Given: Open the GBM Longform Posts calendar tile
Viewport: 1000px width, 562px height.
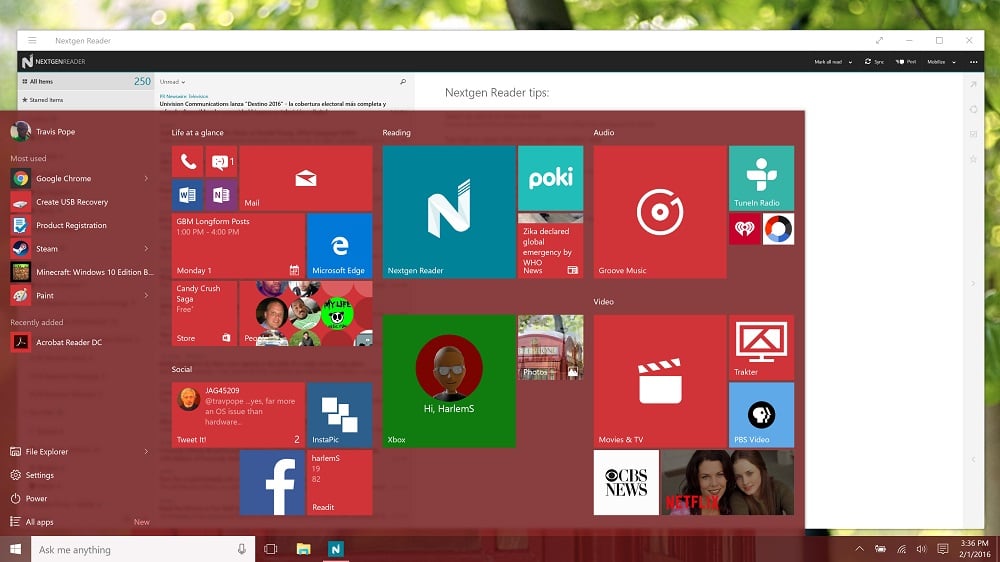Looking at the screenshot, I should click(x=238, y=246).
